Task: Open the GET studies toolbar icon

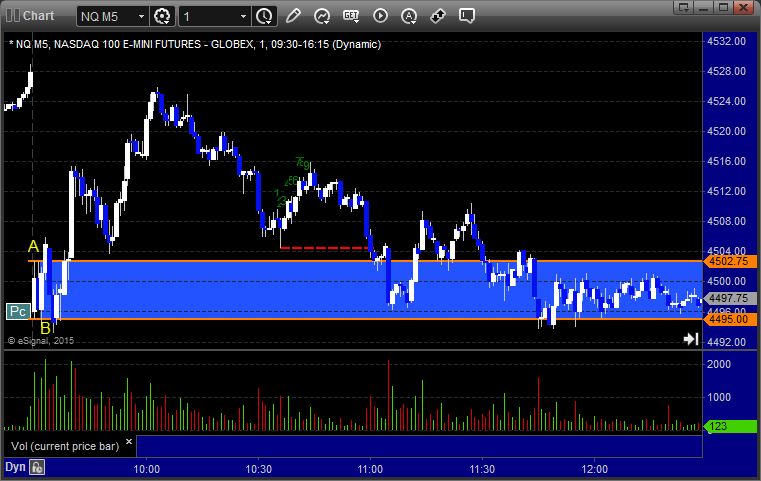Action: click(351, 16)
